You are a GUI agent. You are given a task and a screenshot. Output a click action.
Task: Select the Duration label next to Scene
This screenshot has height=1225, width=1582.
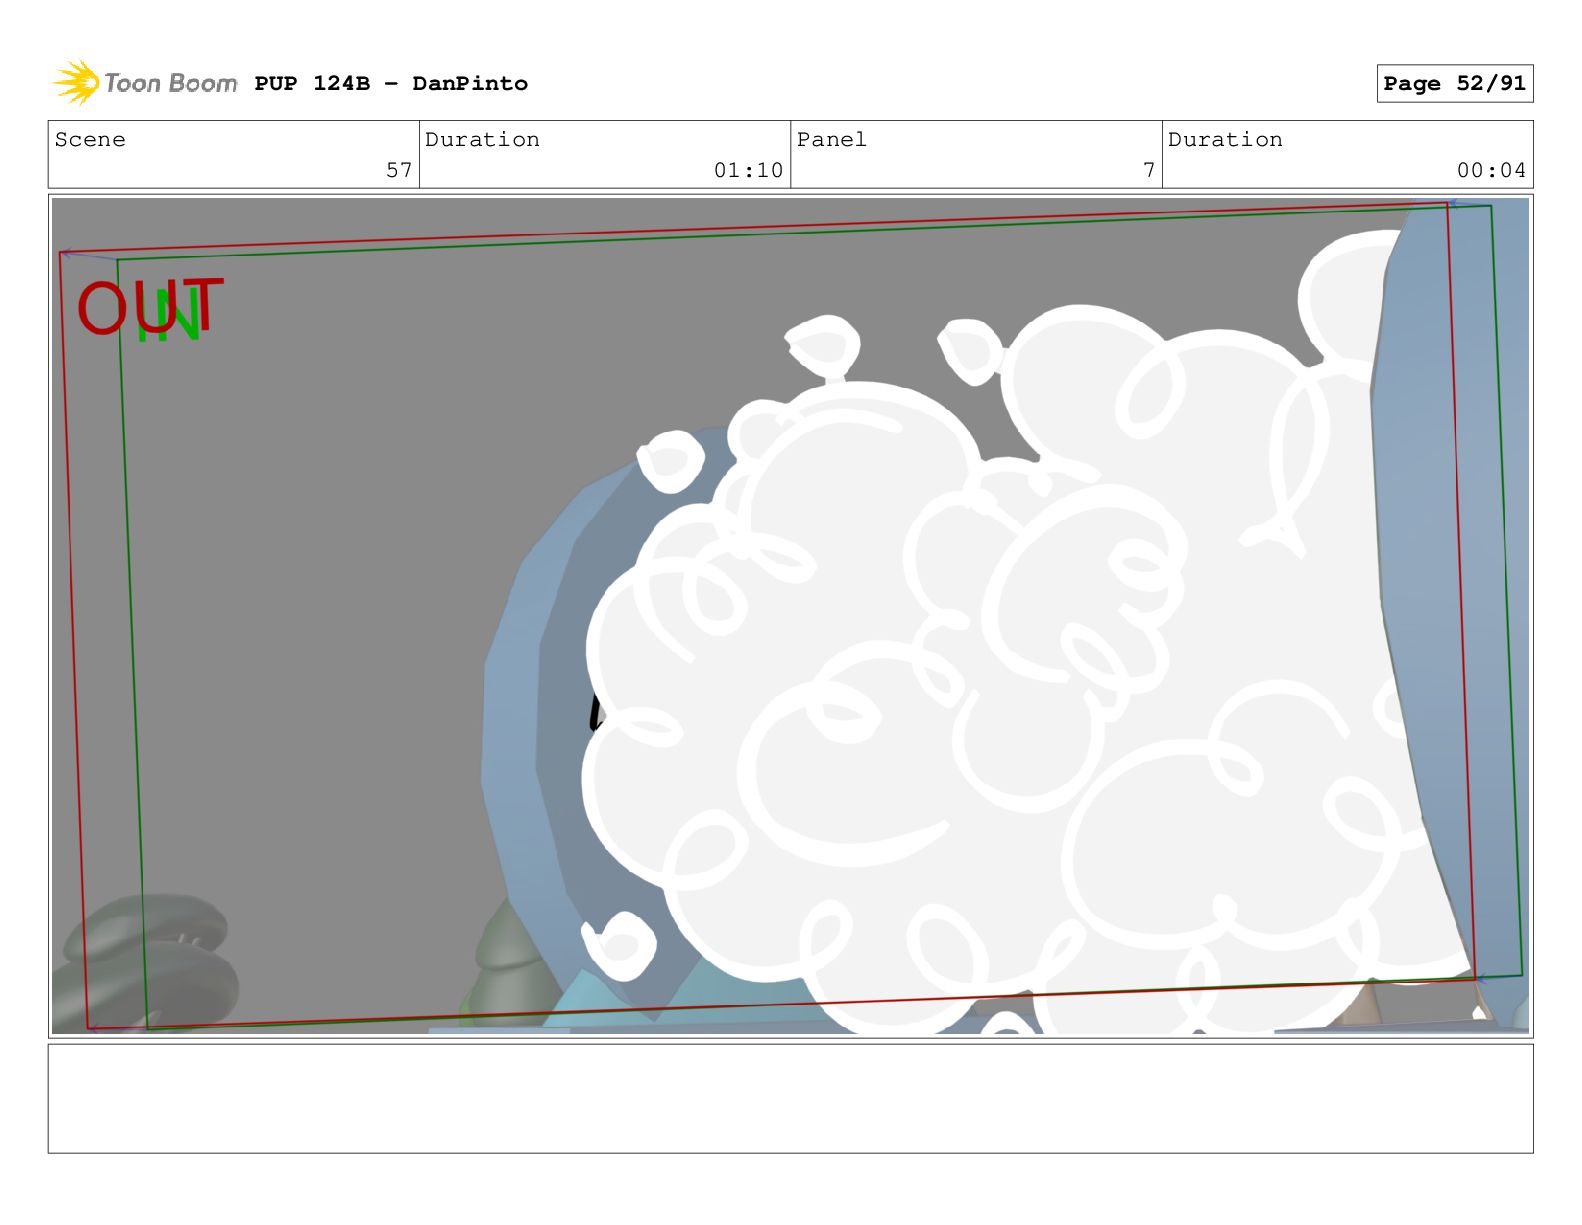tap(483, 140)
